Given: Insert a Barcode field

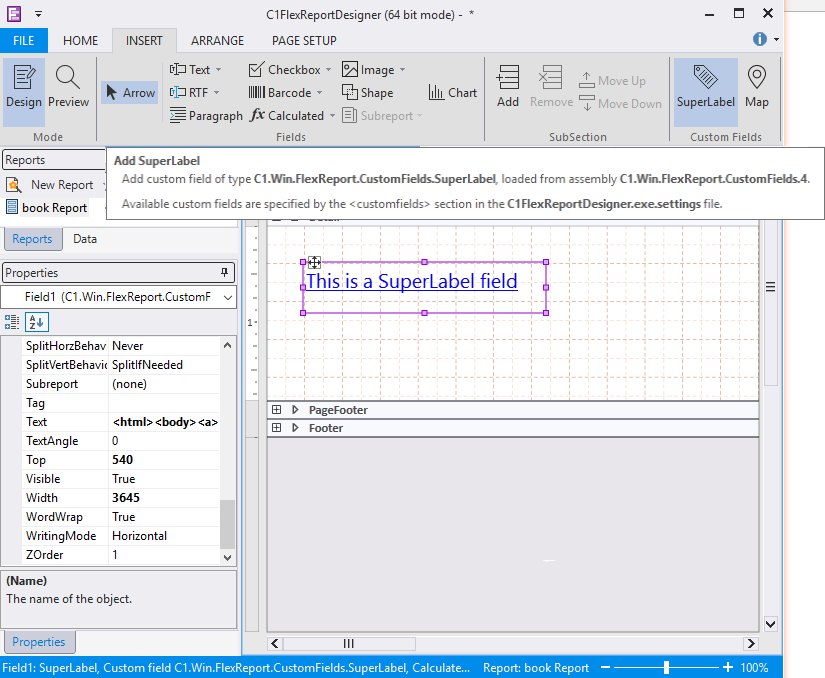Looking at the screenshot, I should [x=280, y=93].
